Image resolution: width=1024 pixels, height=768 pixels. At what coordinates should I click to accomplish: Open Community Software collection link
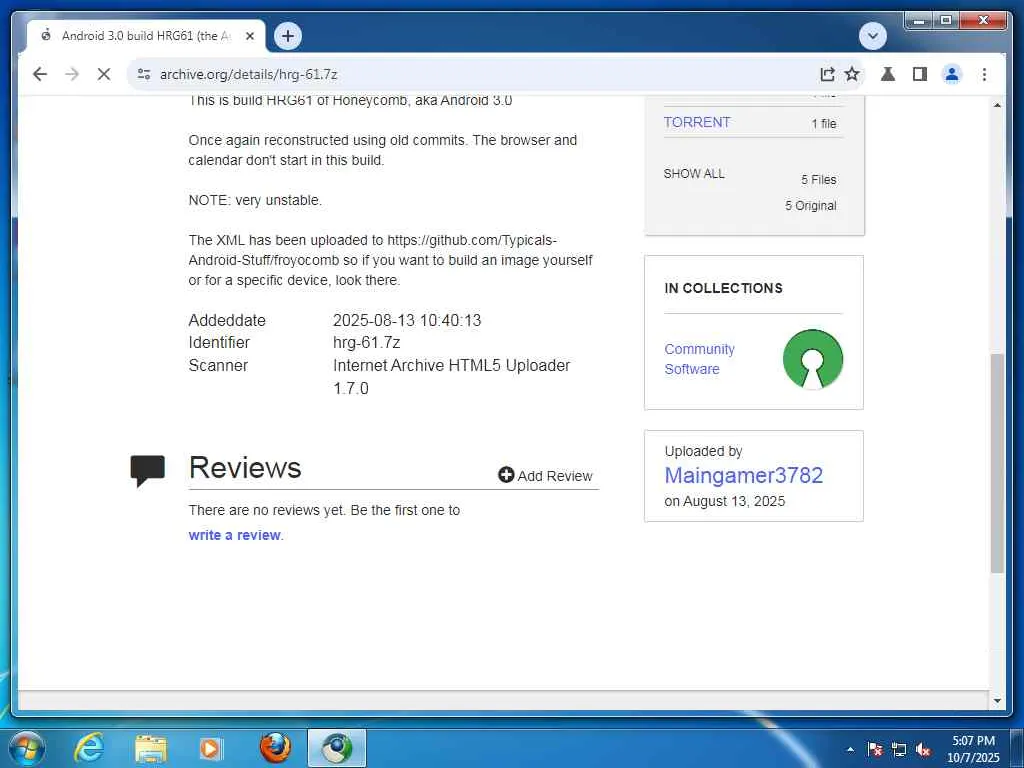[699, 359]
